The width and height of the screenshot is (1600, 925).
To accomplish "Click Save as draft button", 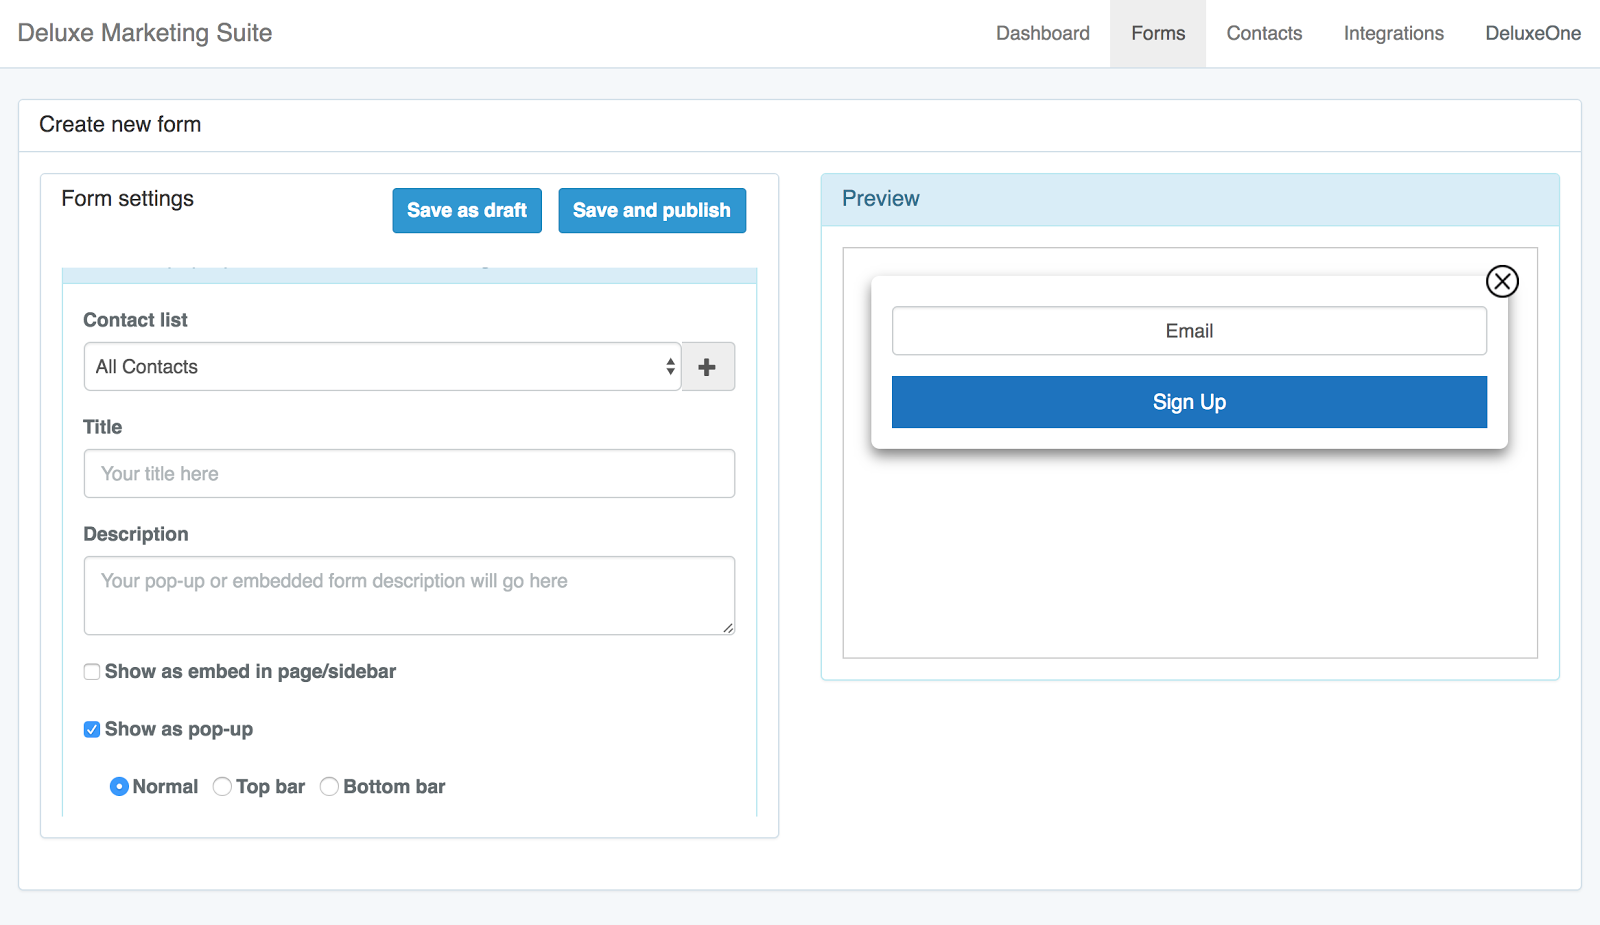I will (467, 210).
